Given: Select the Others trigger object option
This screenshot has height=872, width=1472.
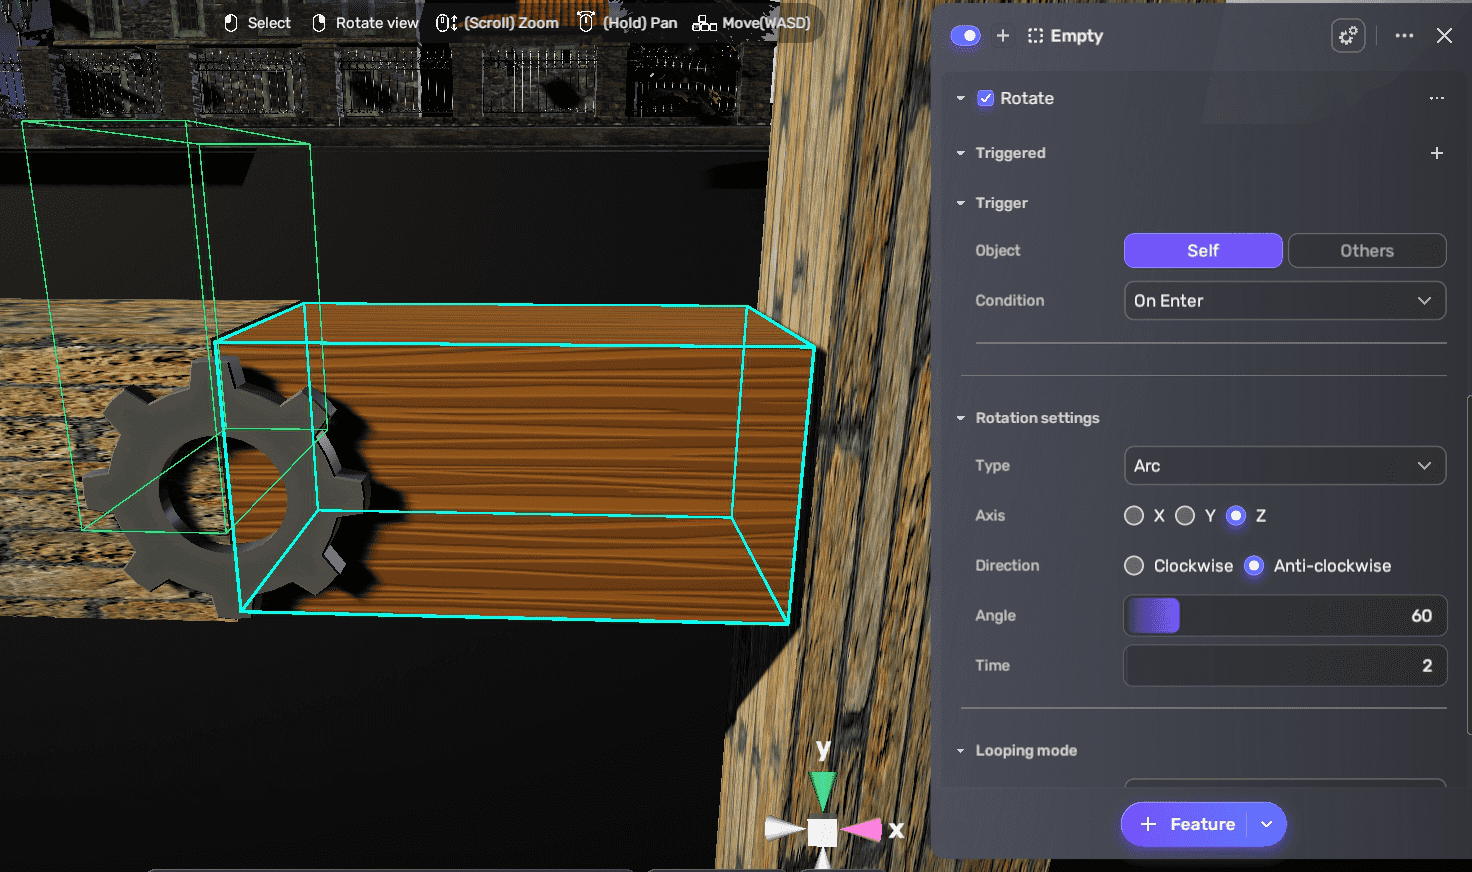Looking at the screenshot, I should coord(1367,250).
